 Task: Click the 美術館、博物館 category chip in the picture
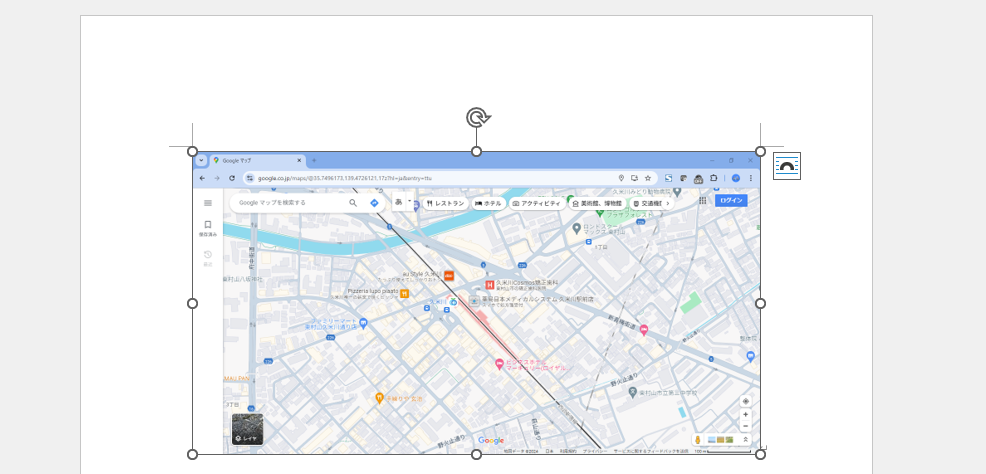click(x=597, y=204)
